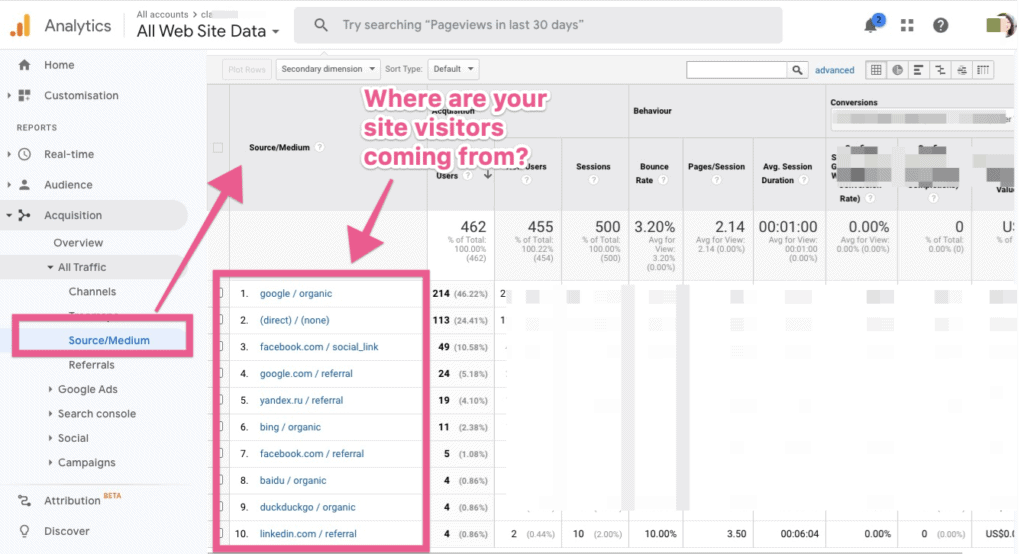The height and width of the screenshot is (554, 1024).
Task: Switch to Term cloud view icon
Action: pos(961,69)
